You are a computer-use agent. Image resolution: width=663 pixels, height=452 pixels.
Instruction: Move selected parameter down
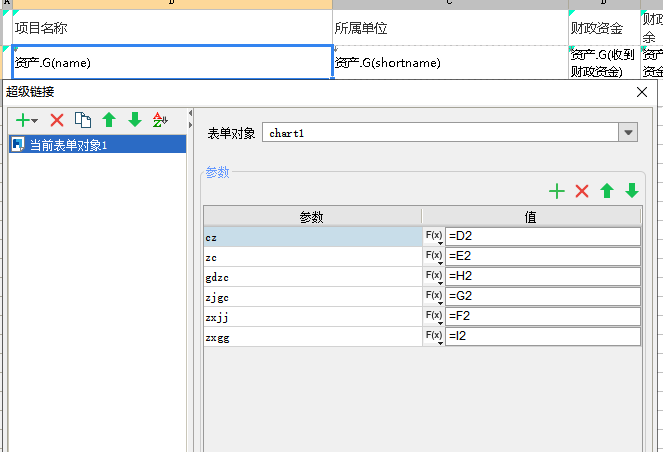pyautogui.click(x=632, y=191)
